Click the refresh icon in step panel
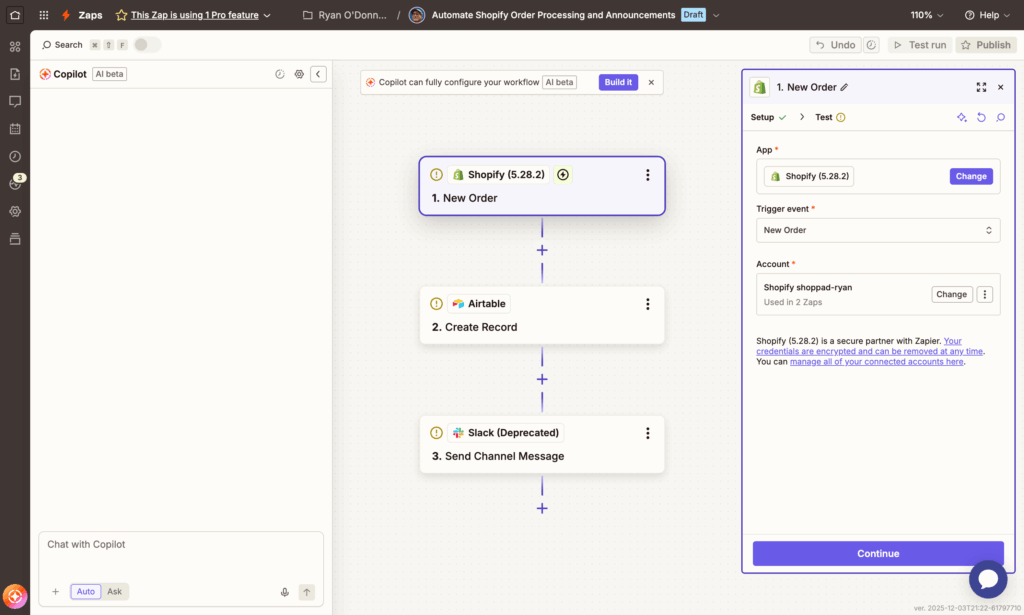The image size is (1024, 615). [981, 118]
